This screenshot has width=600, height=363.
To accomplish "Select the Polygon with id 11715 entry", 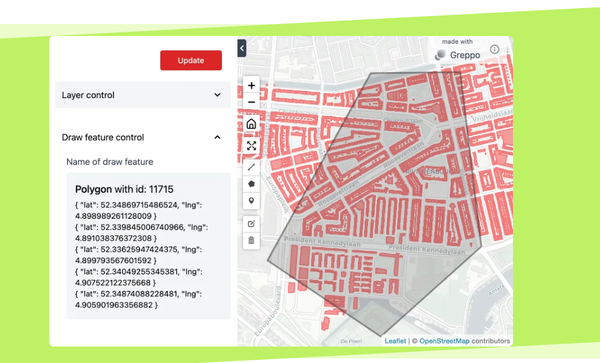I will pos(124,189).
